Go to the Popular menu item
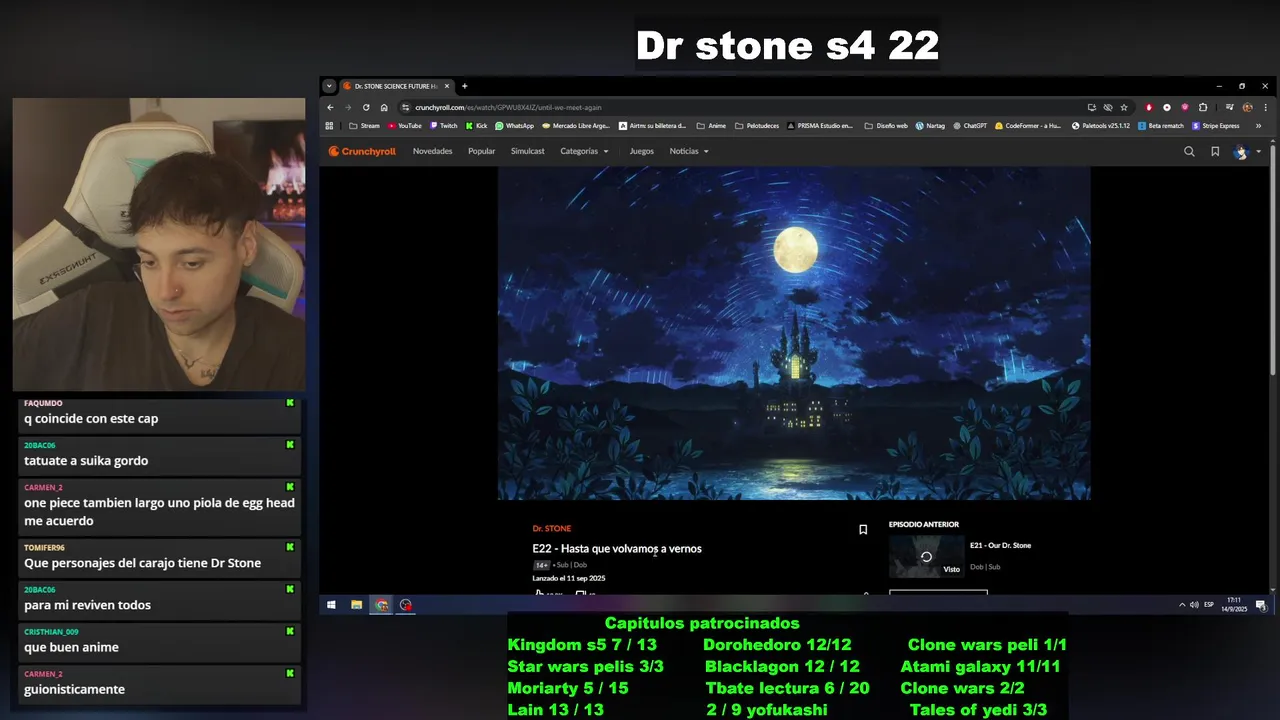 coord(482,151)
